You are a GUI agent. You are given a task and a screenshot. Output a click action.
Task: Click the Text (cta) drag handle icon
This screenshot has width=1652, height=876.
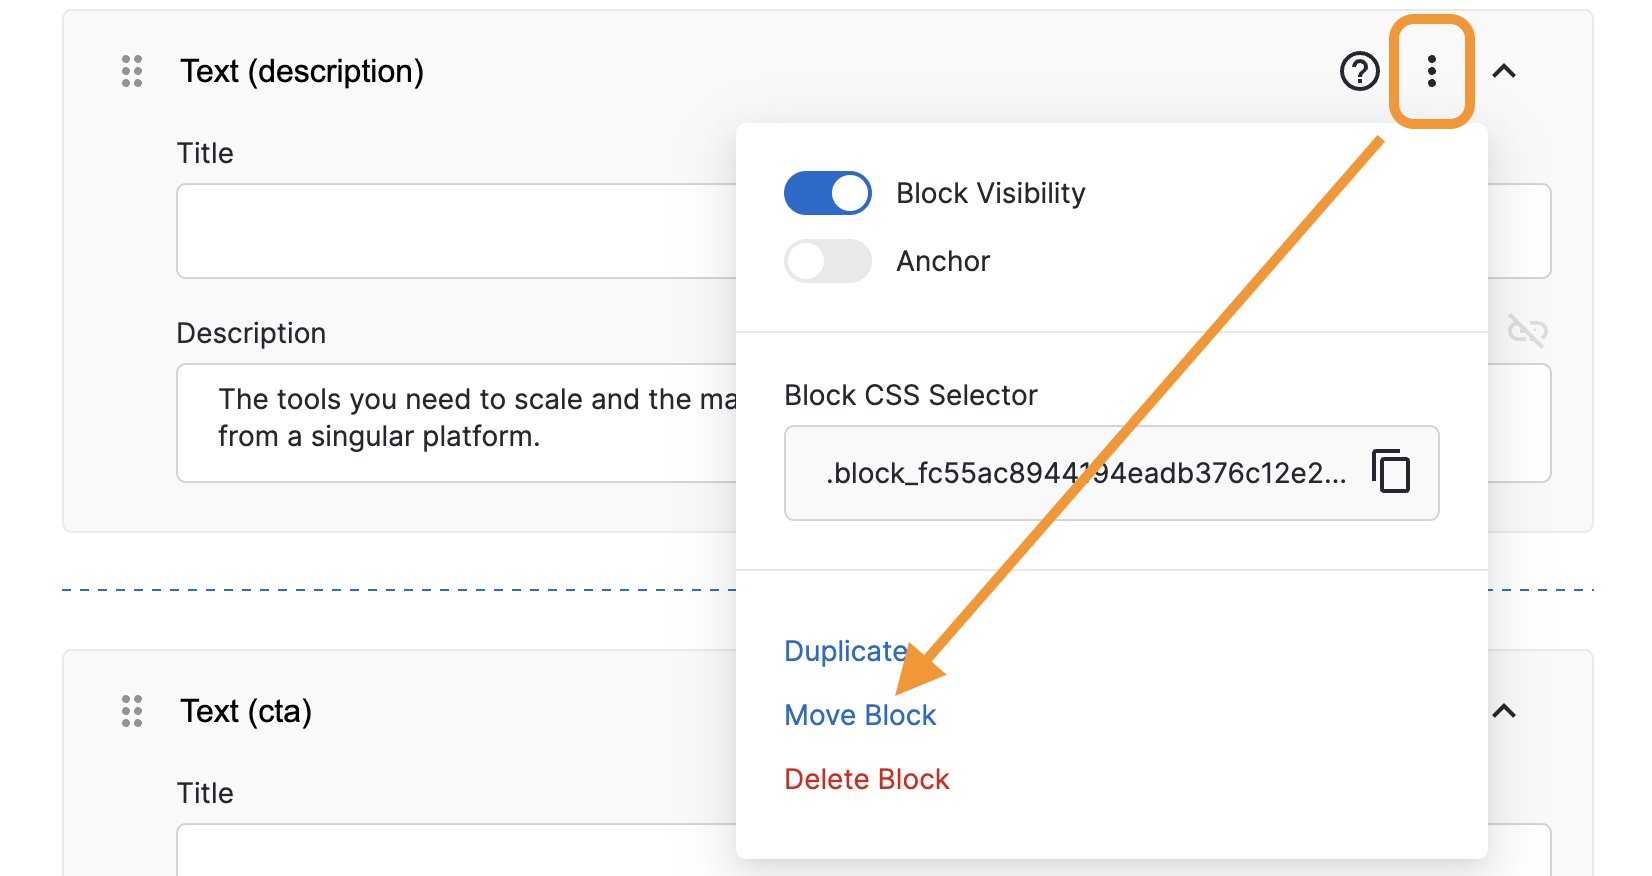[x=132, y=711]
